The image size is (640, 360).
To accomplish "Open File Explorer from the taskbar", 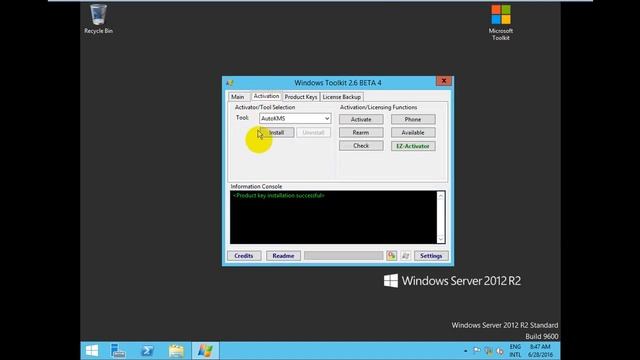I will [x=176, y=351].
